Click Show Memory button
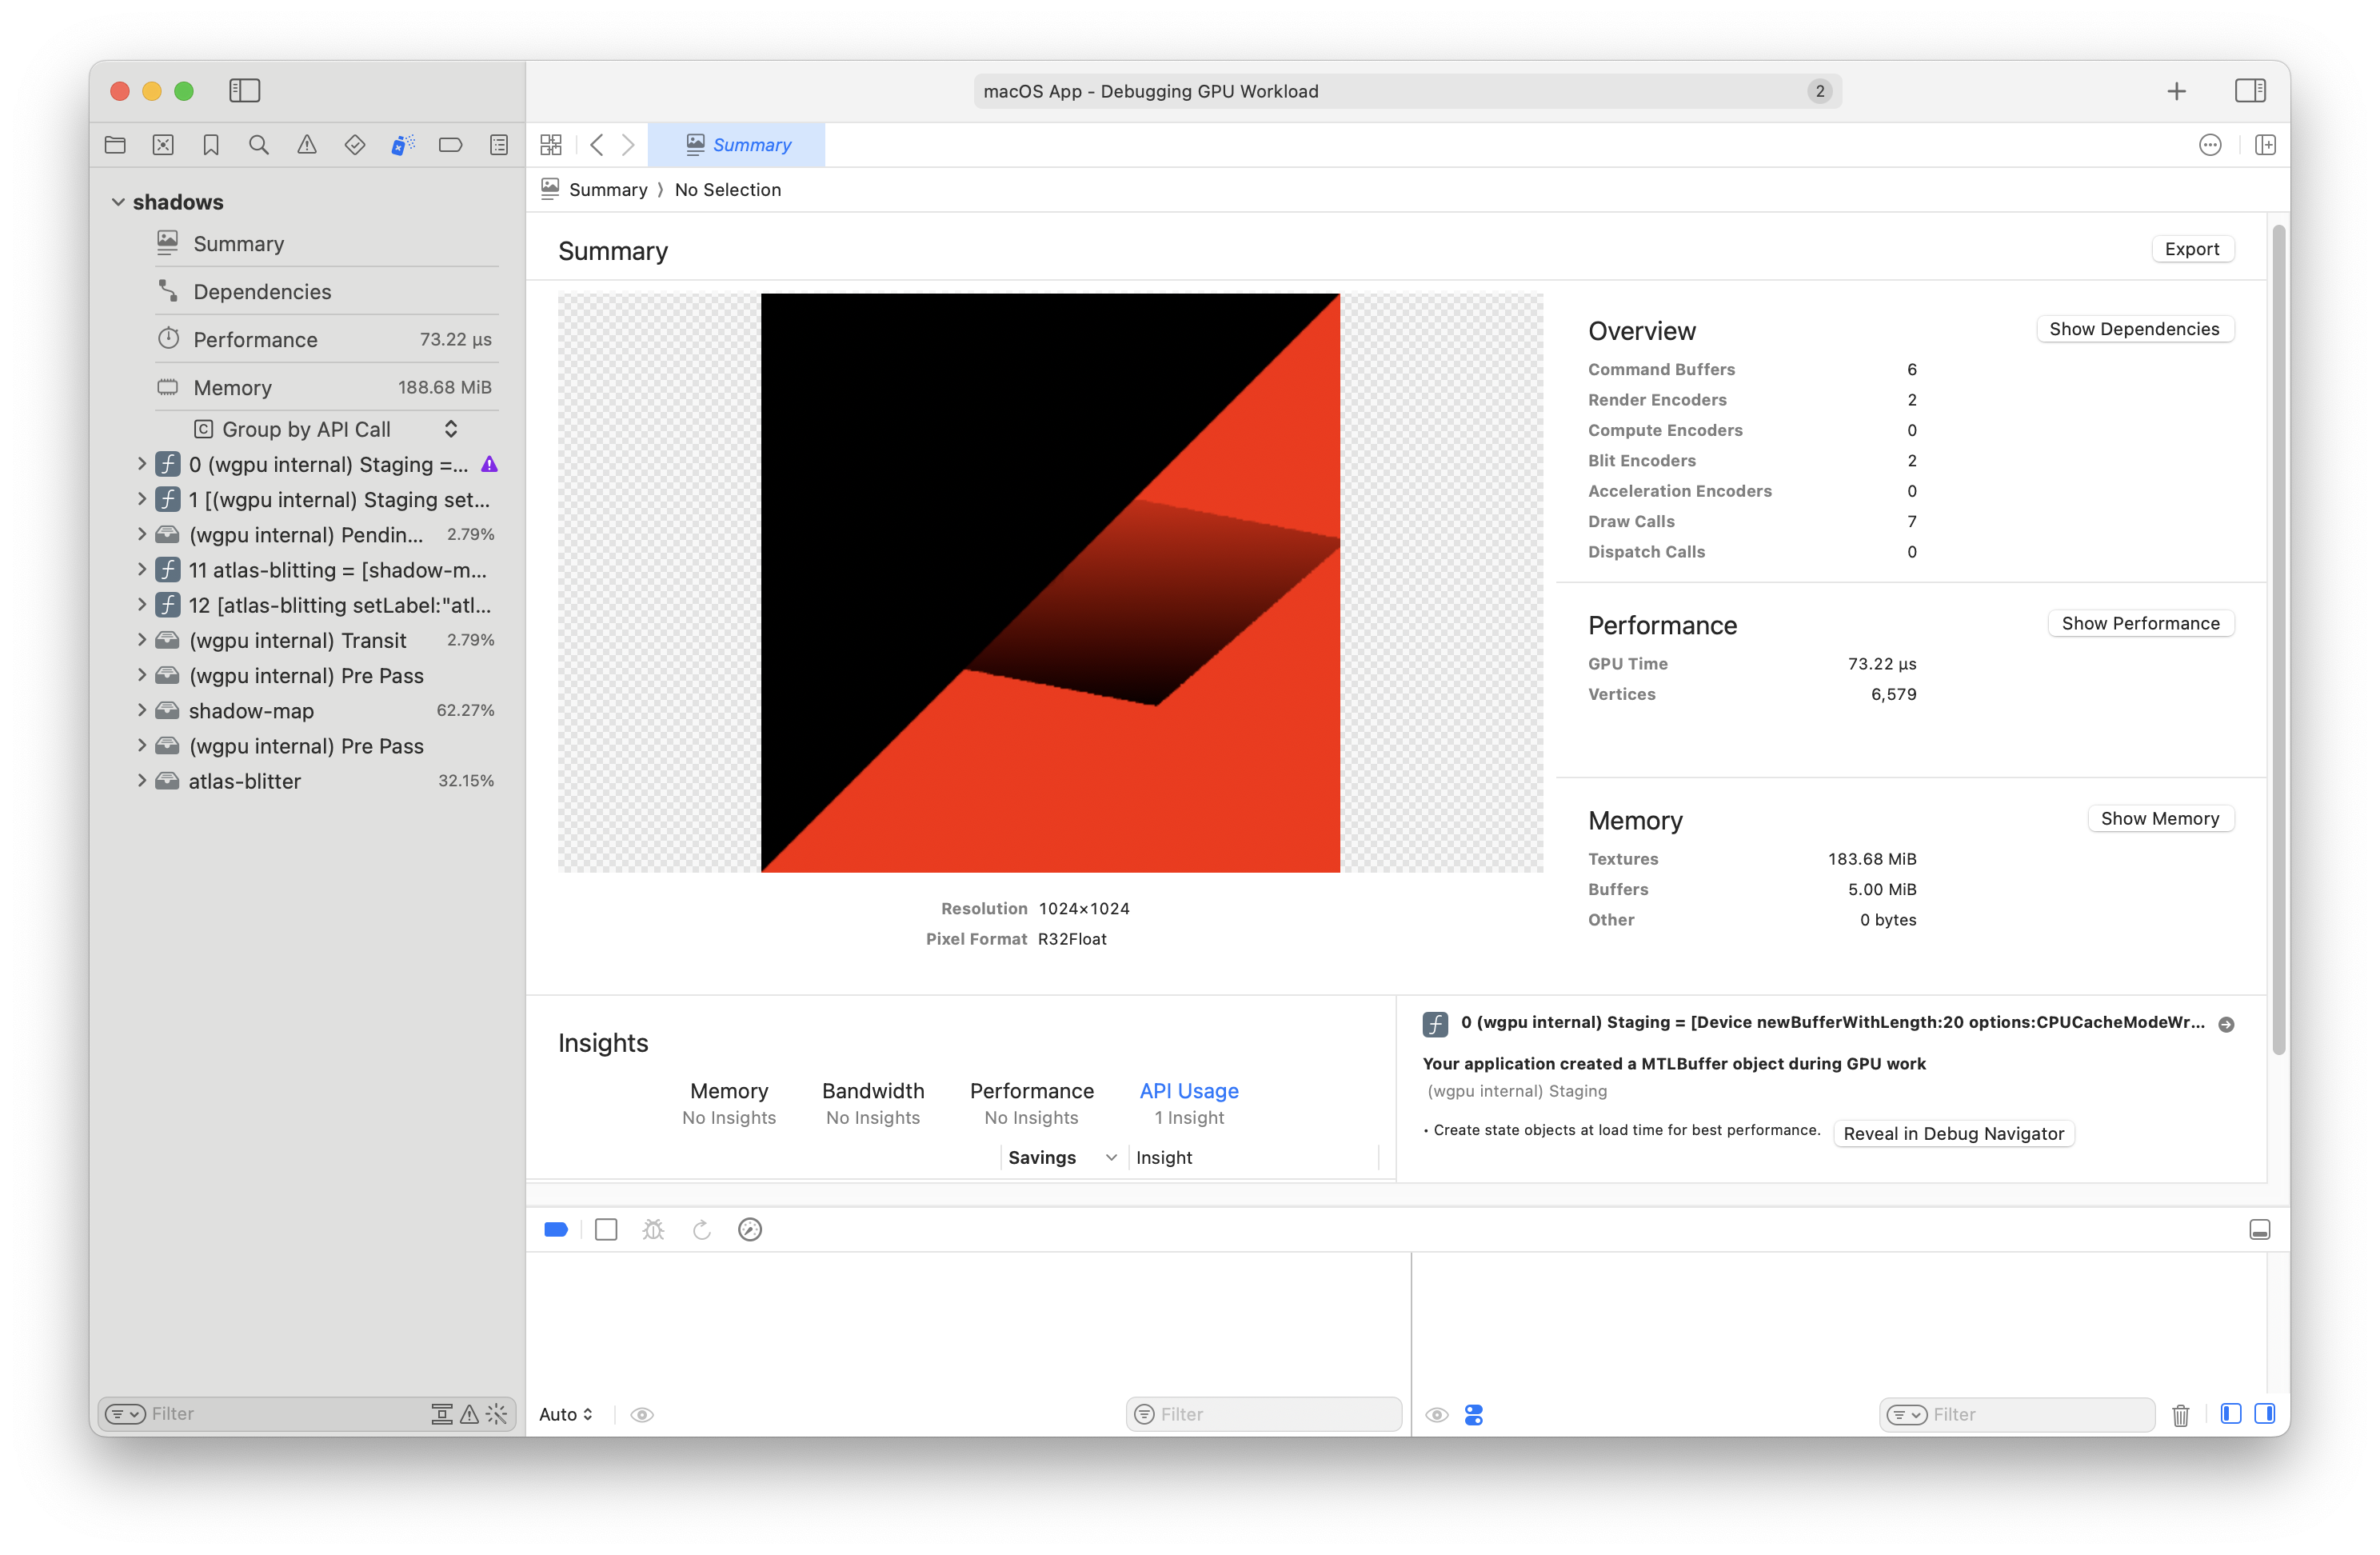The image size is (2380, 1555). click(2160, 818)
